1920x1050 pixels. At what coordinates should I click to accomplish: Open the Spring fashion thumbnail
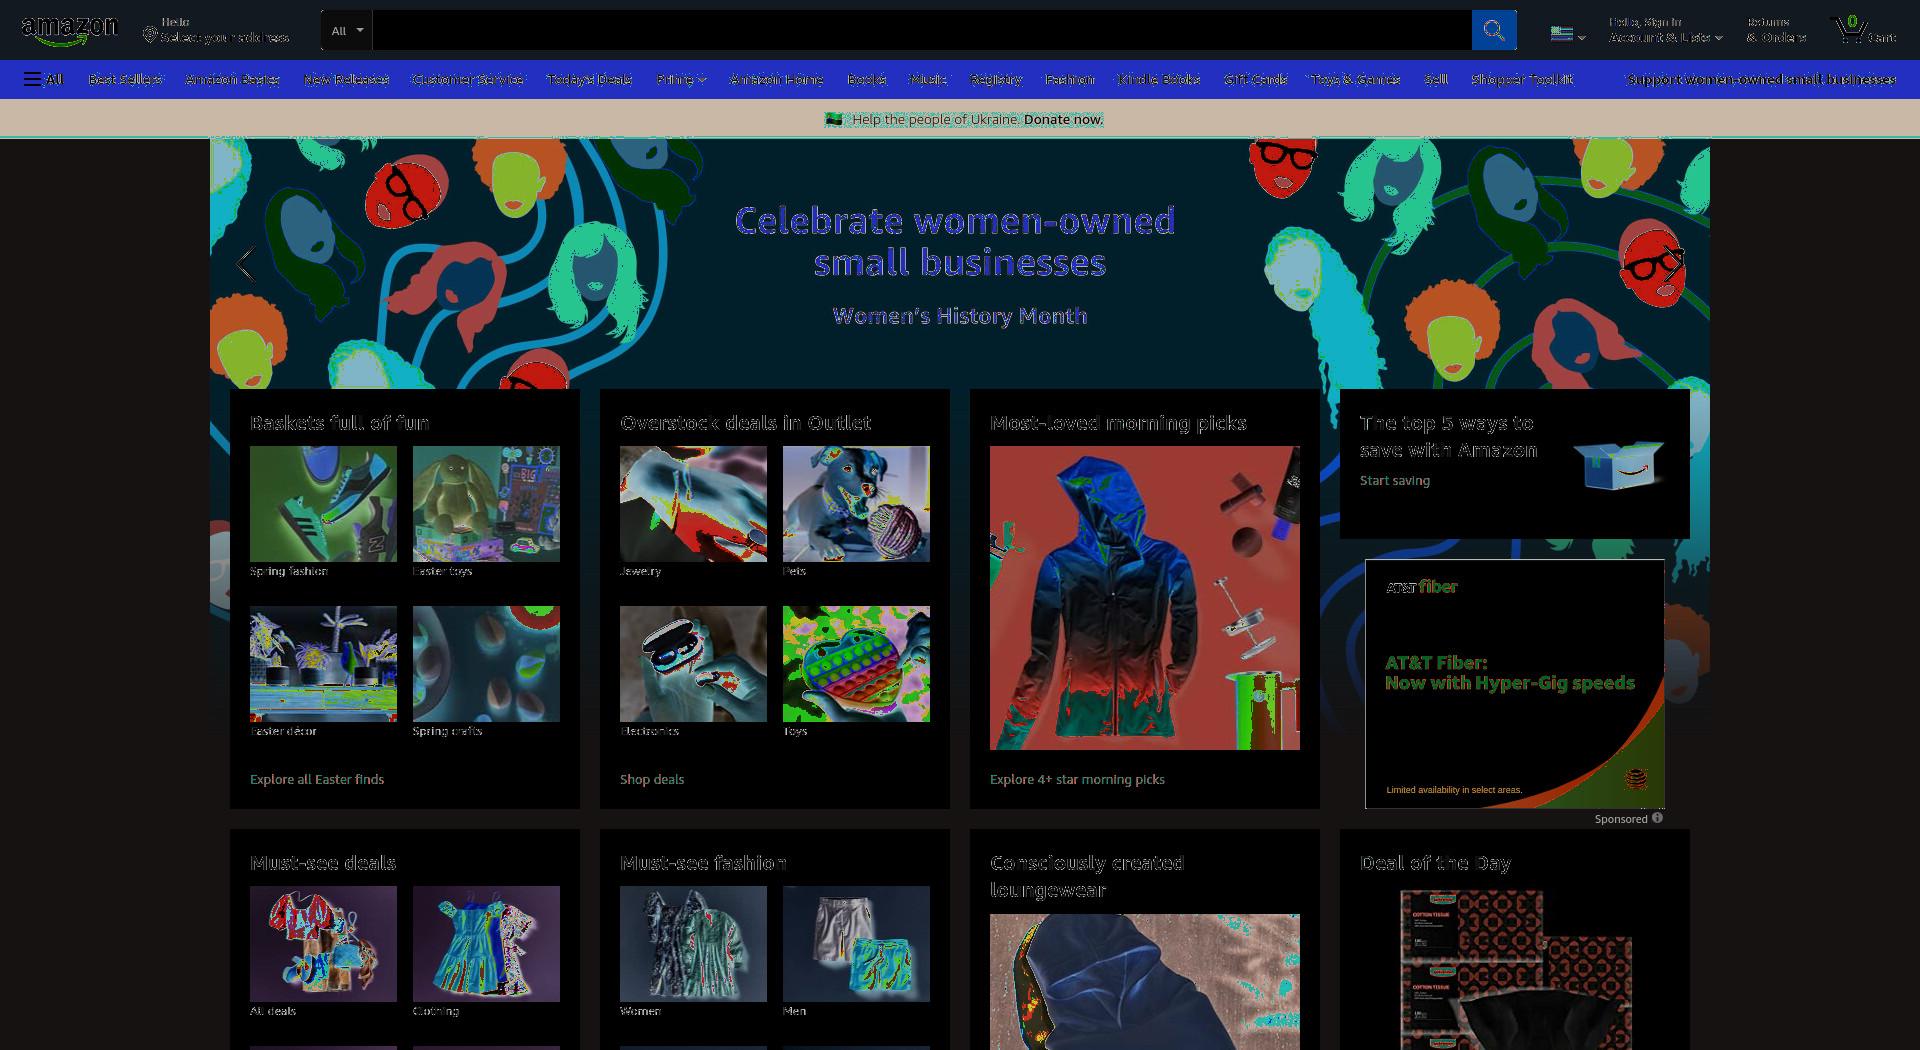tap(323, 504)
